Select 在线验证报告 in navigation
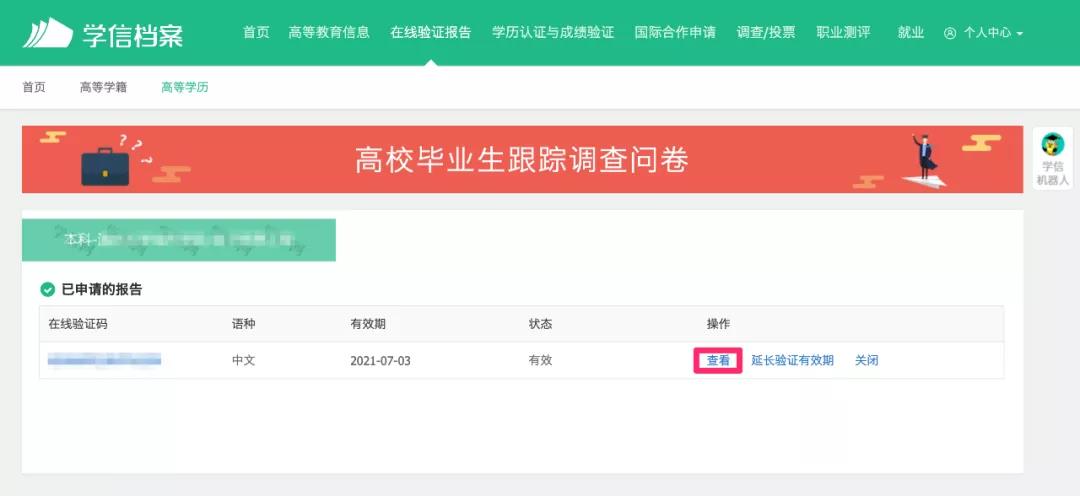The image size is (1080, 496). pyautogui.click(x=430, y=32)
